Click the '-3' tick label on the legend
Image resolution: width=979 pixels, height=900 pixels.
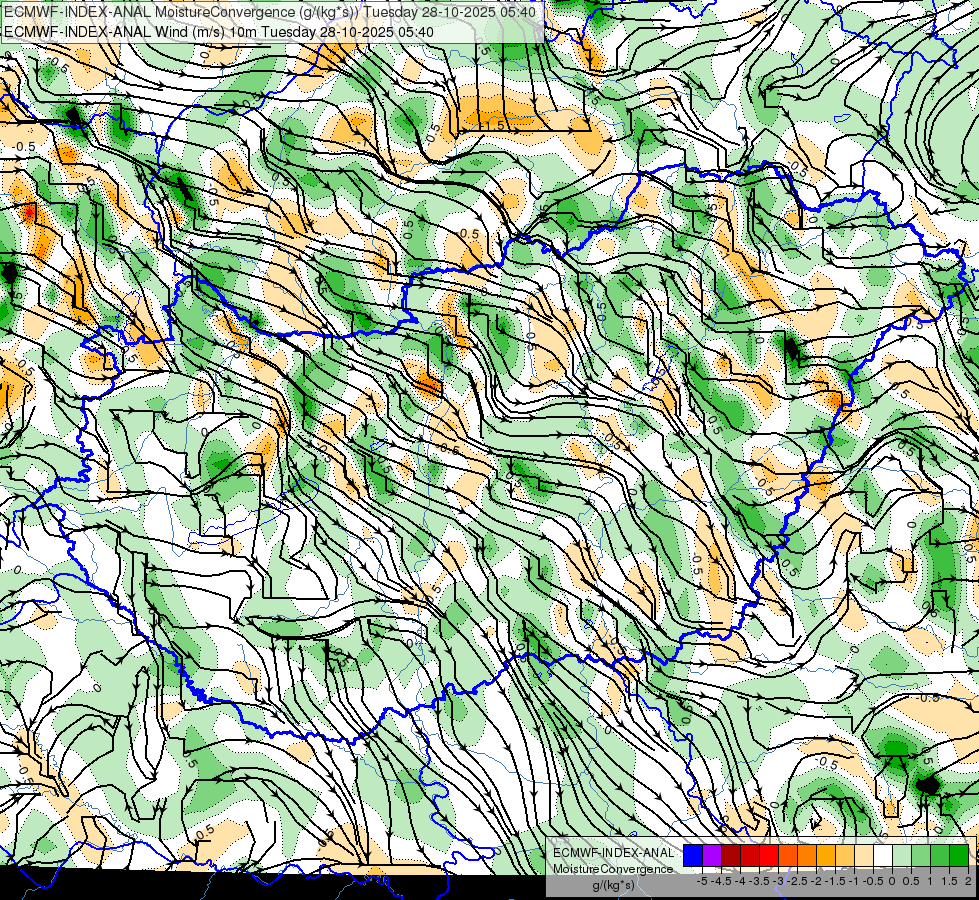tap(779, 881)
